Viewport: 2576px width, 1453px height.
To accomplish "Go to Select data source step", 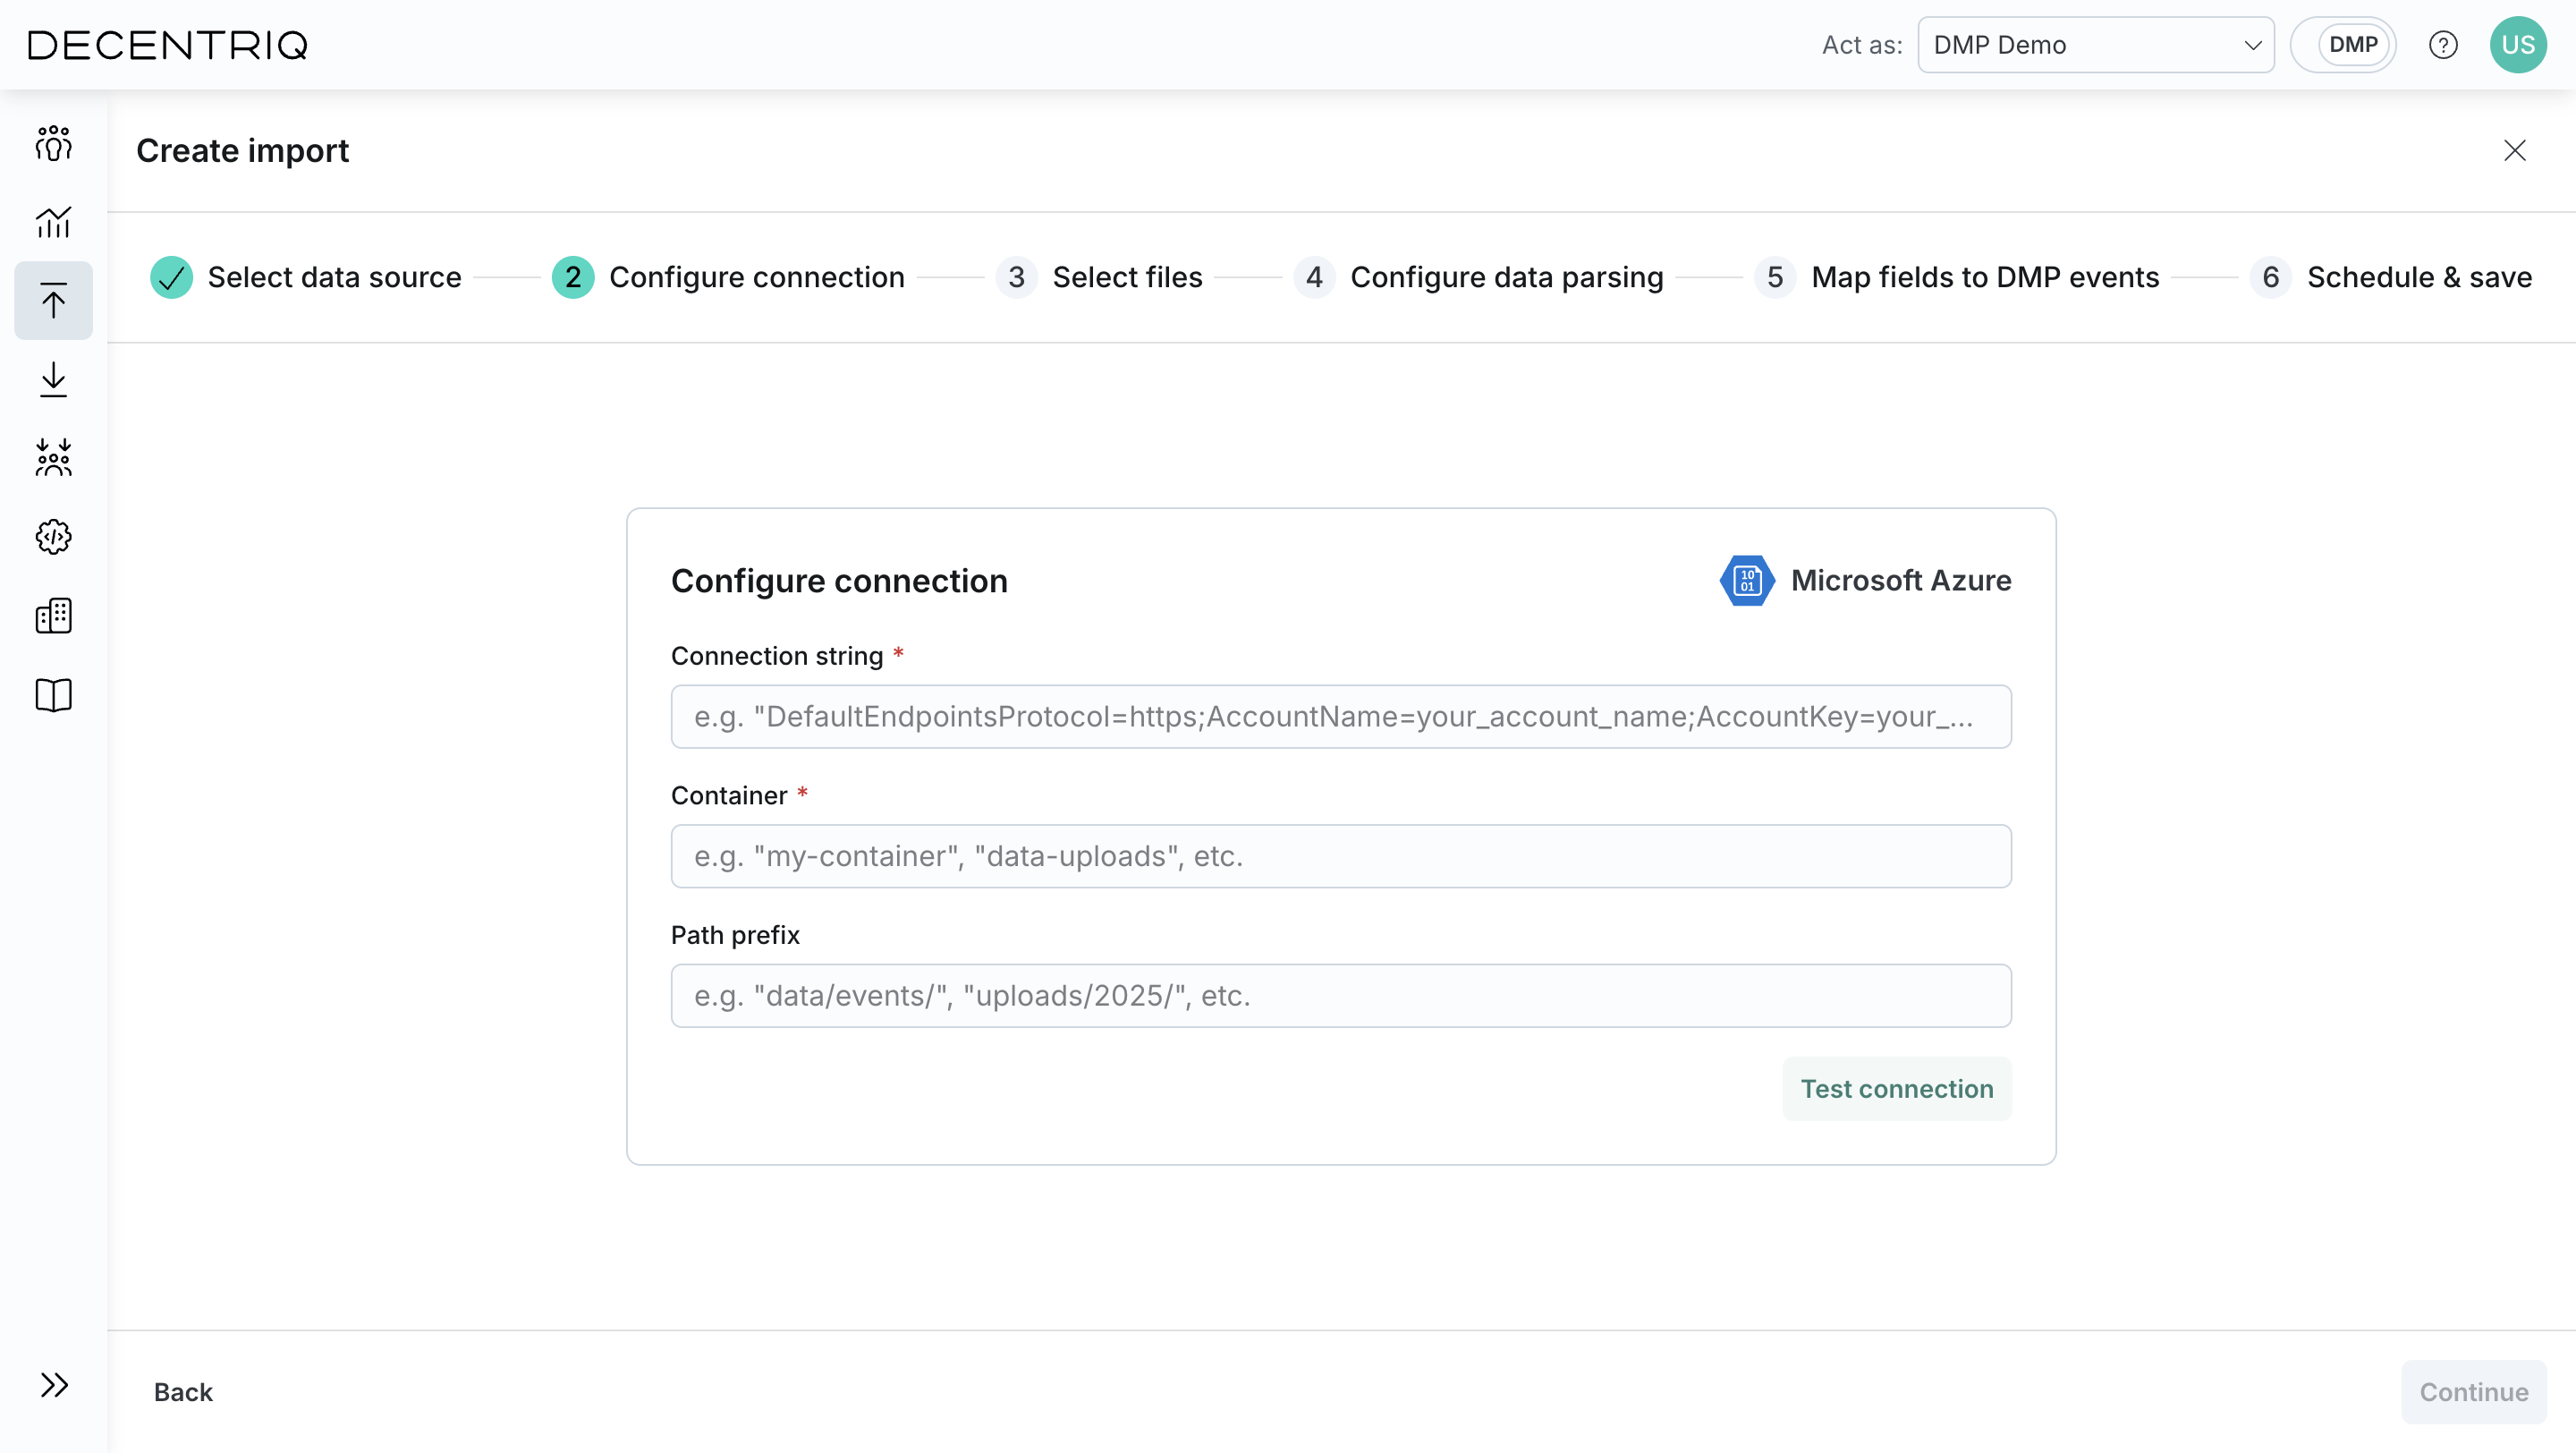I will click(306, 277).
